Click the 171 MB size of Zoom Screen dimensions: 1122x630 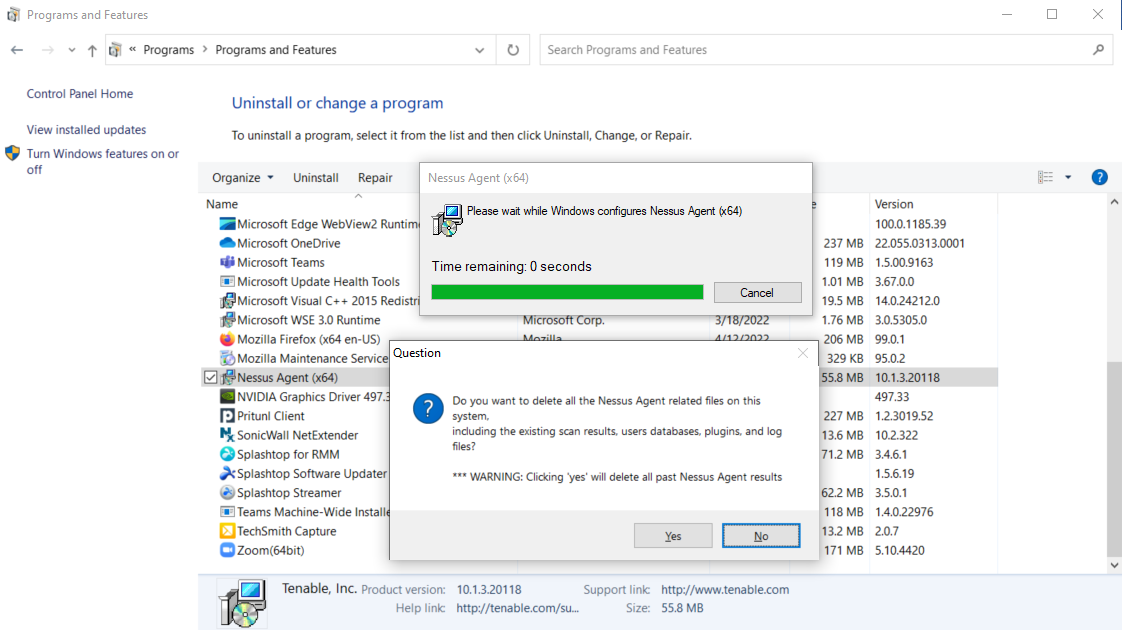click(843, 551)
